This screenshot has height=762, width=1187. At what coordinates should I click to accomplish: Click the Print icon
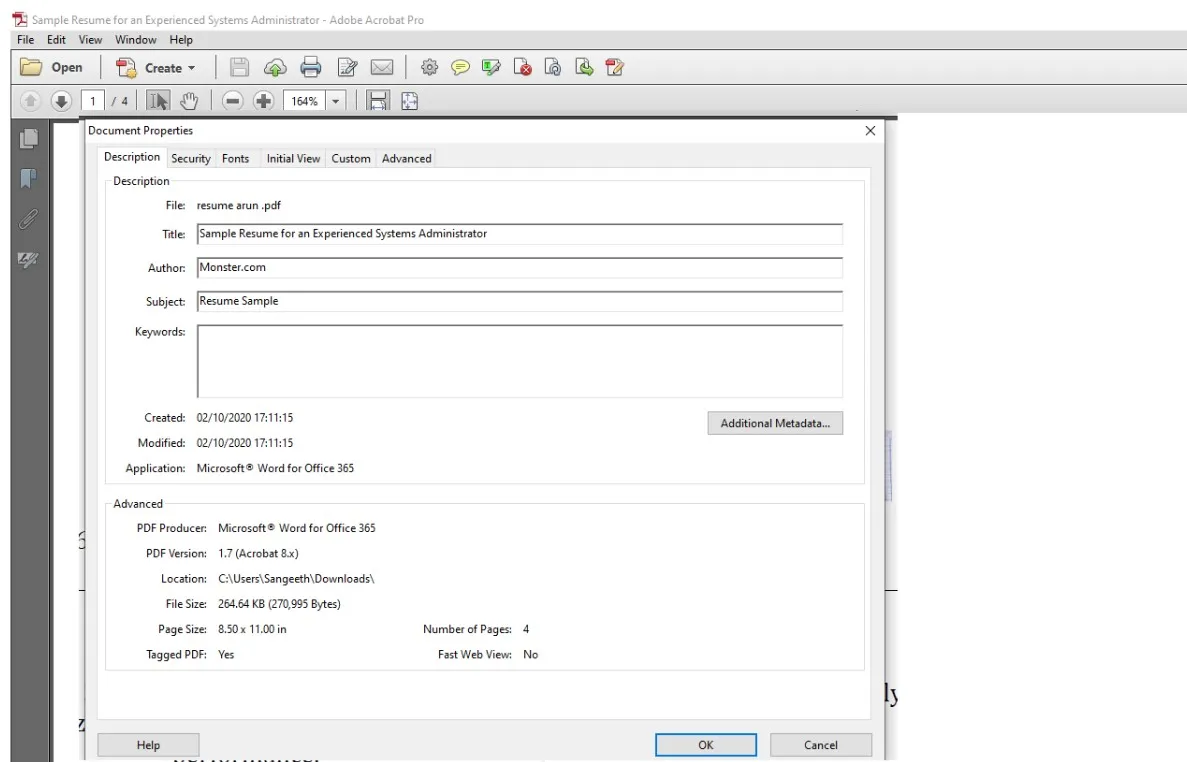(311, 67)
